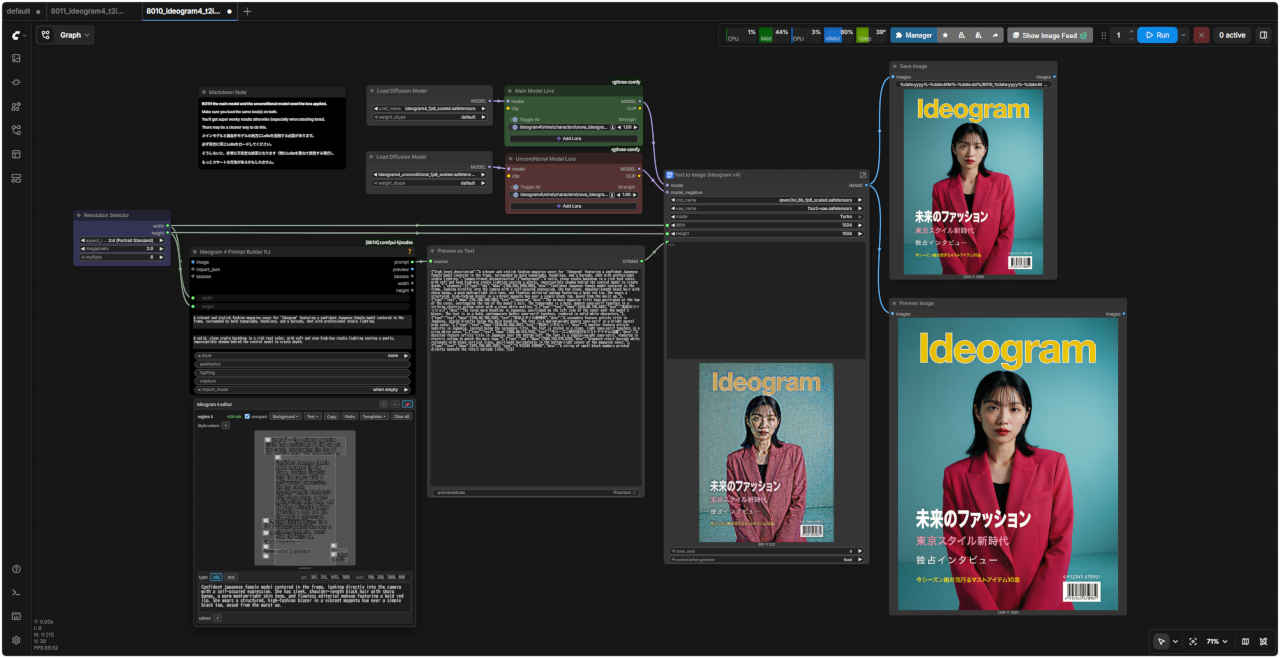Open a new workflow tab with plus
The width and height of the screenshot is (1280, 658).
point(248,11)
